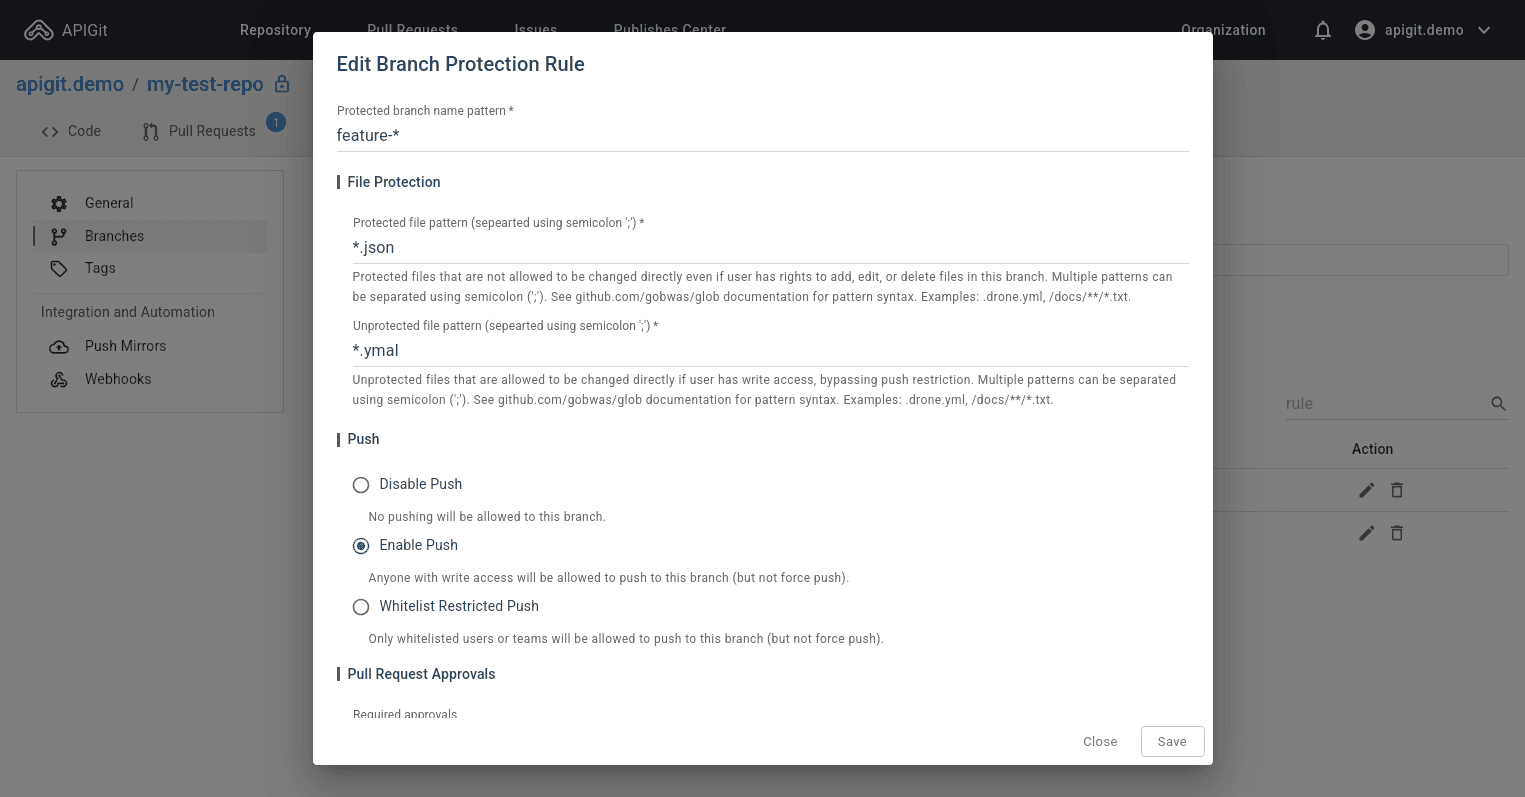Click the Close button in dialog
The height and width of the screenshot is (797, 1525).
tap(1100, 741)
